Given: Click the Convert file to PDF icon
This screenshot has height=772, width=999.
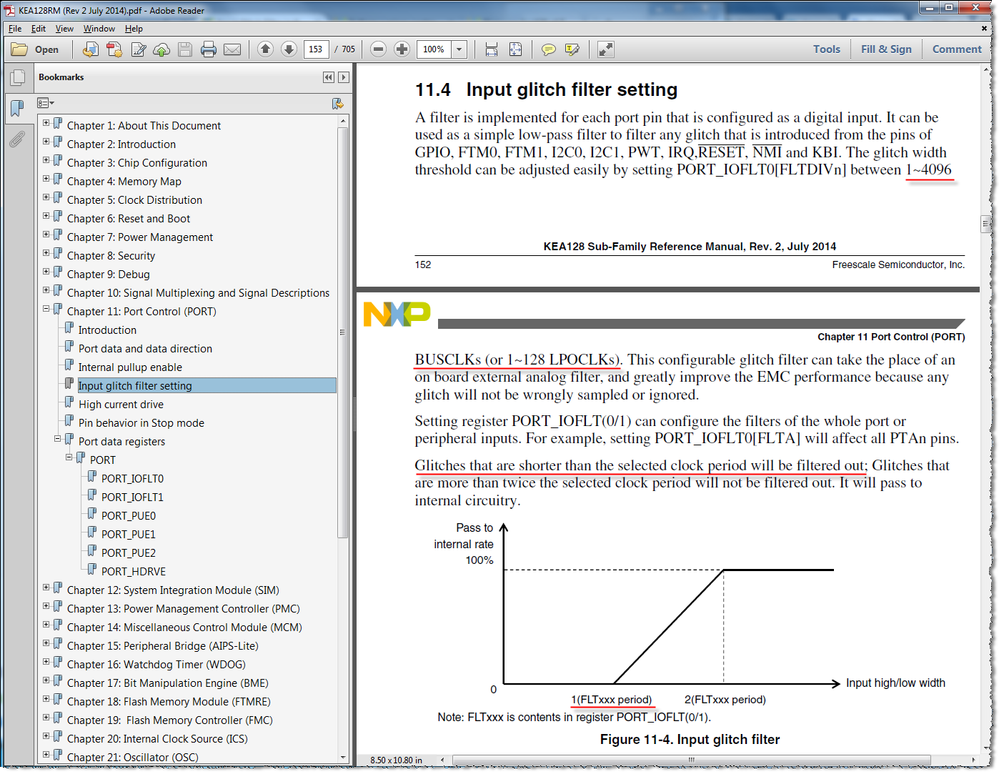Looking at the screenshot, I should (x=115, y=49).
